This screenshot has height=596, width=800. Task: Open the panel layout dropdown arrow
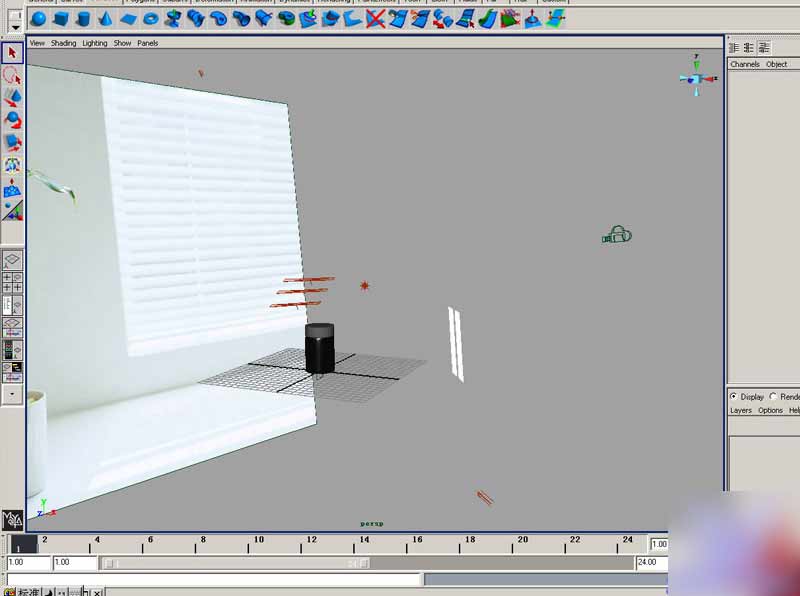12,394
